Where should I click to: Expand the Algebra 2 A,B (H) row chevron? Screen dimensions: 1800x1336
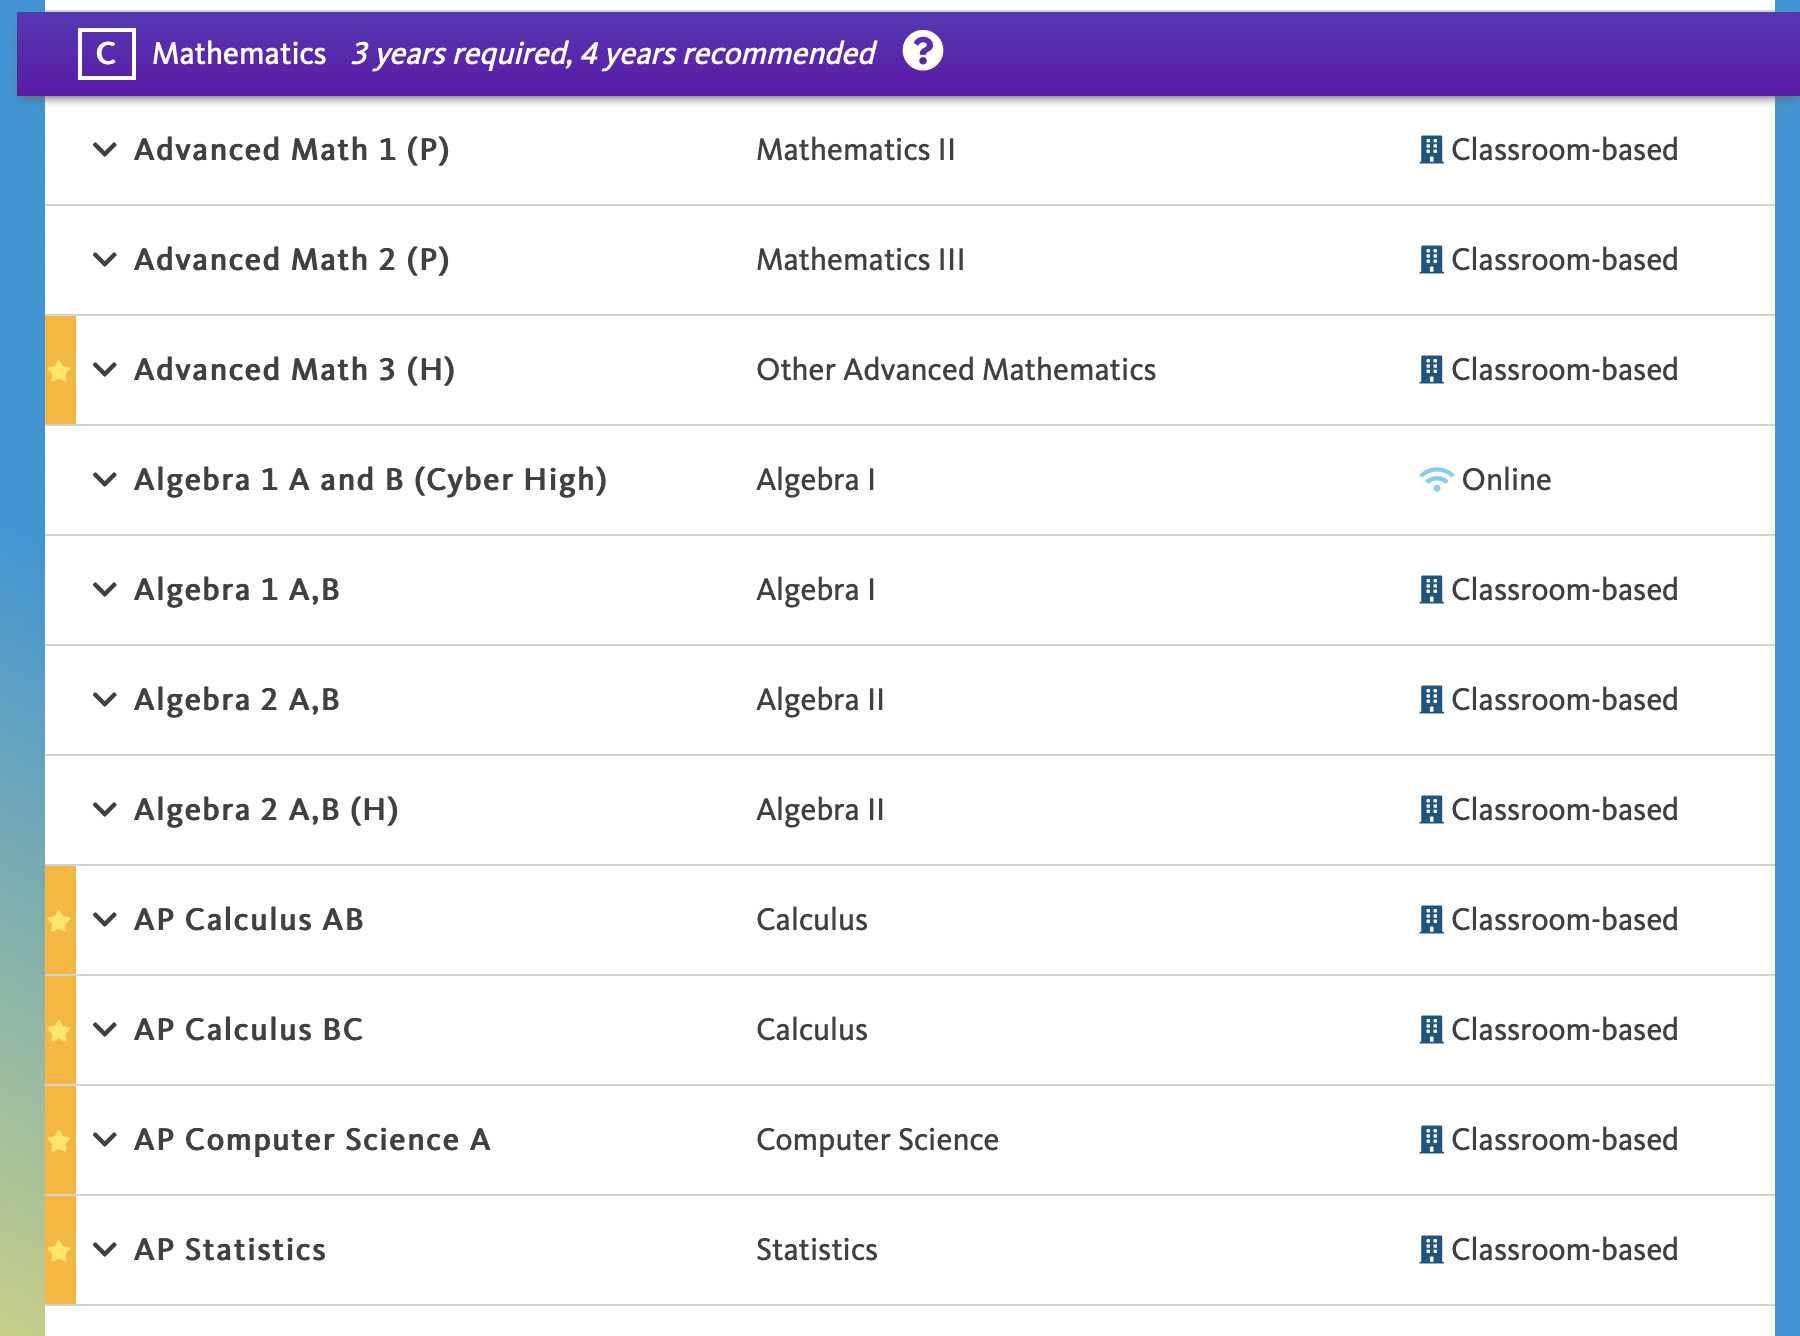point(105,810)
